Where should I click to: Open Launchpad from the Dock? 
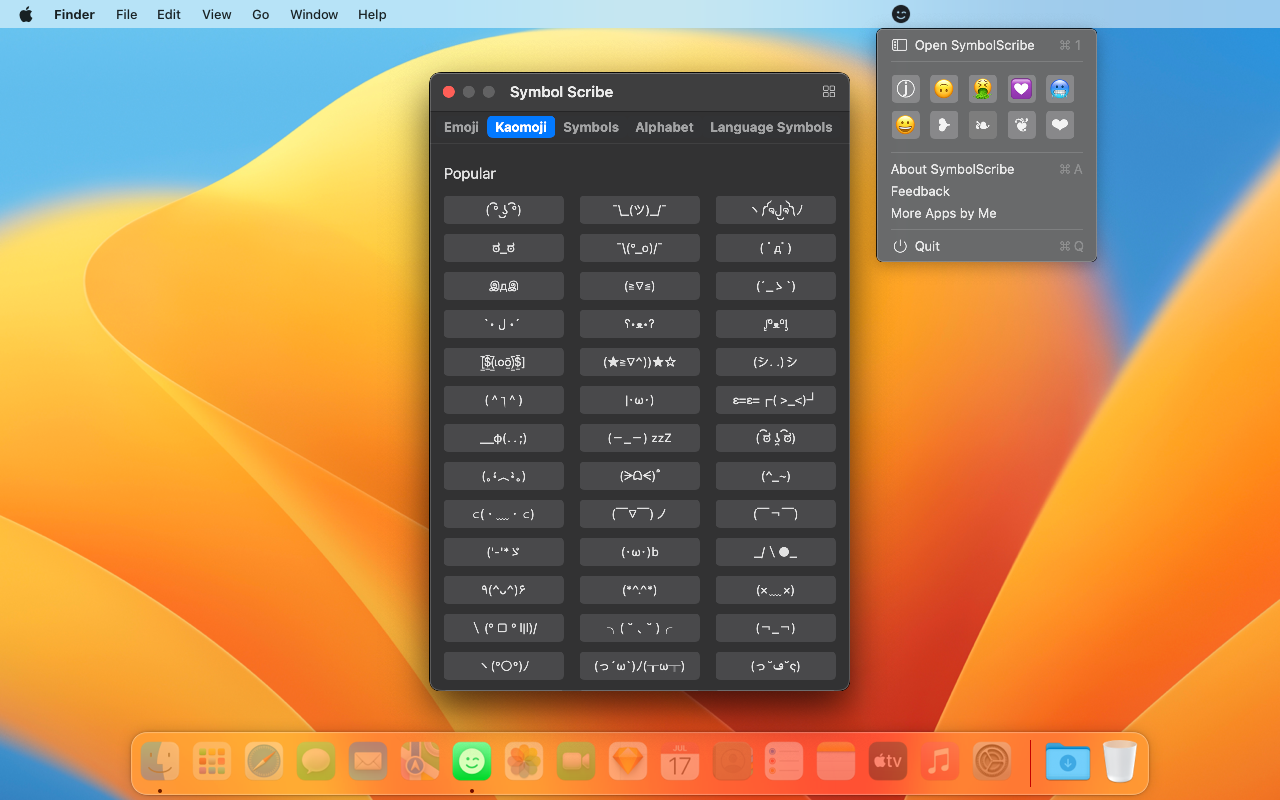[x=212, y=762]
